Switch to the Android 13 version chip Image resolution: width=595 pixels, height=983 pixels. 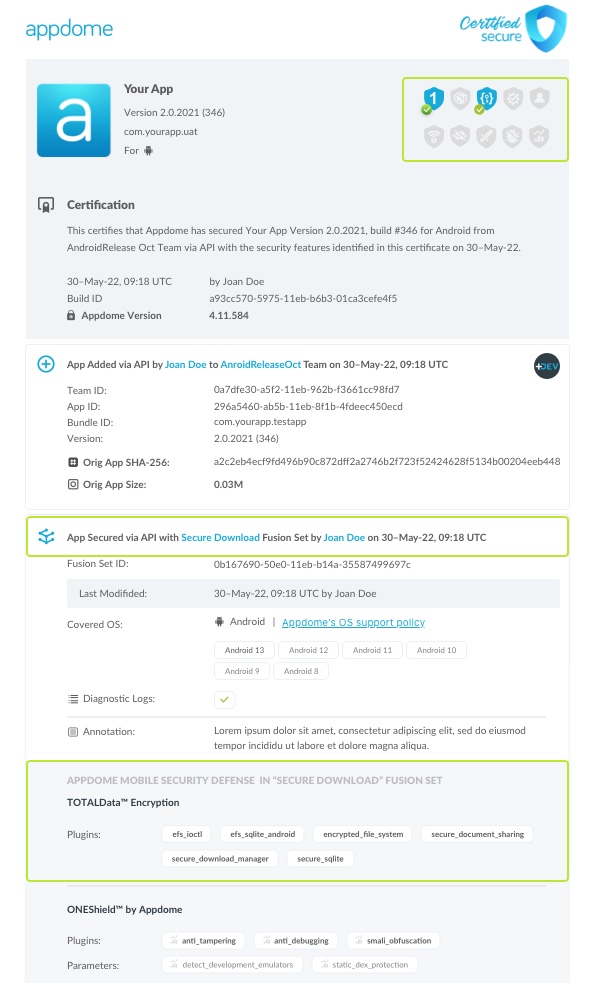pyautogui.click(x=243, y=650)
